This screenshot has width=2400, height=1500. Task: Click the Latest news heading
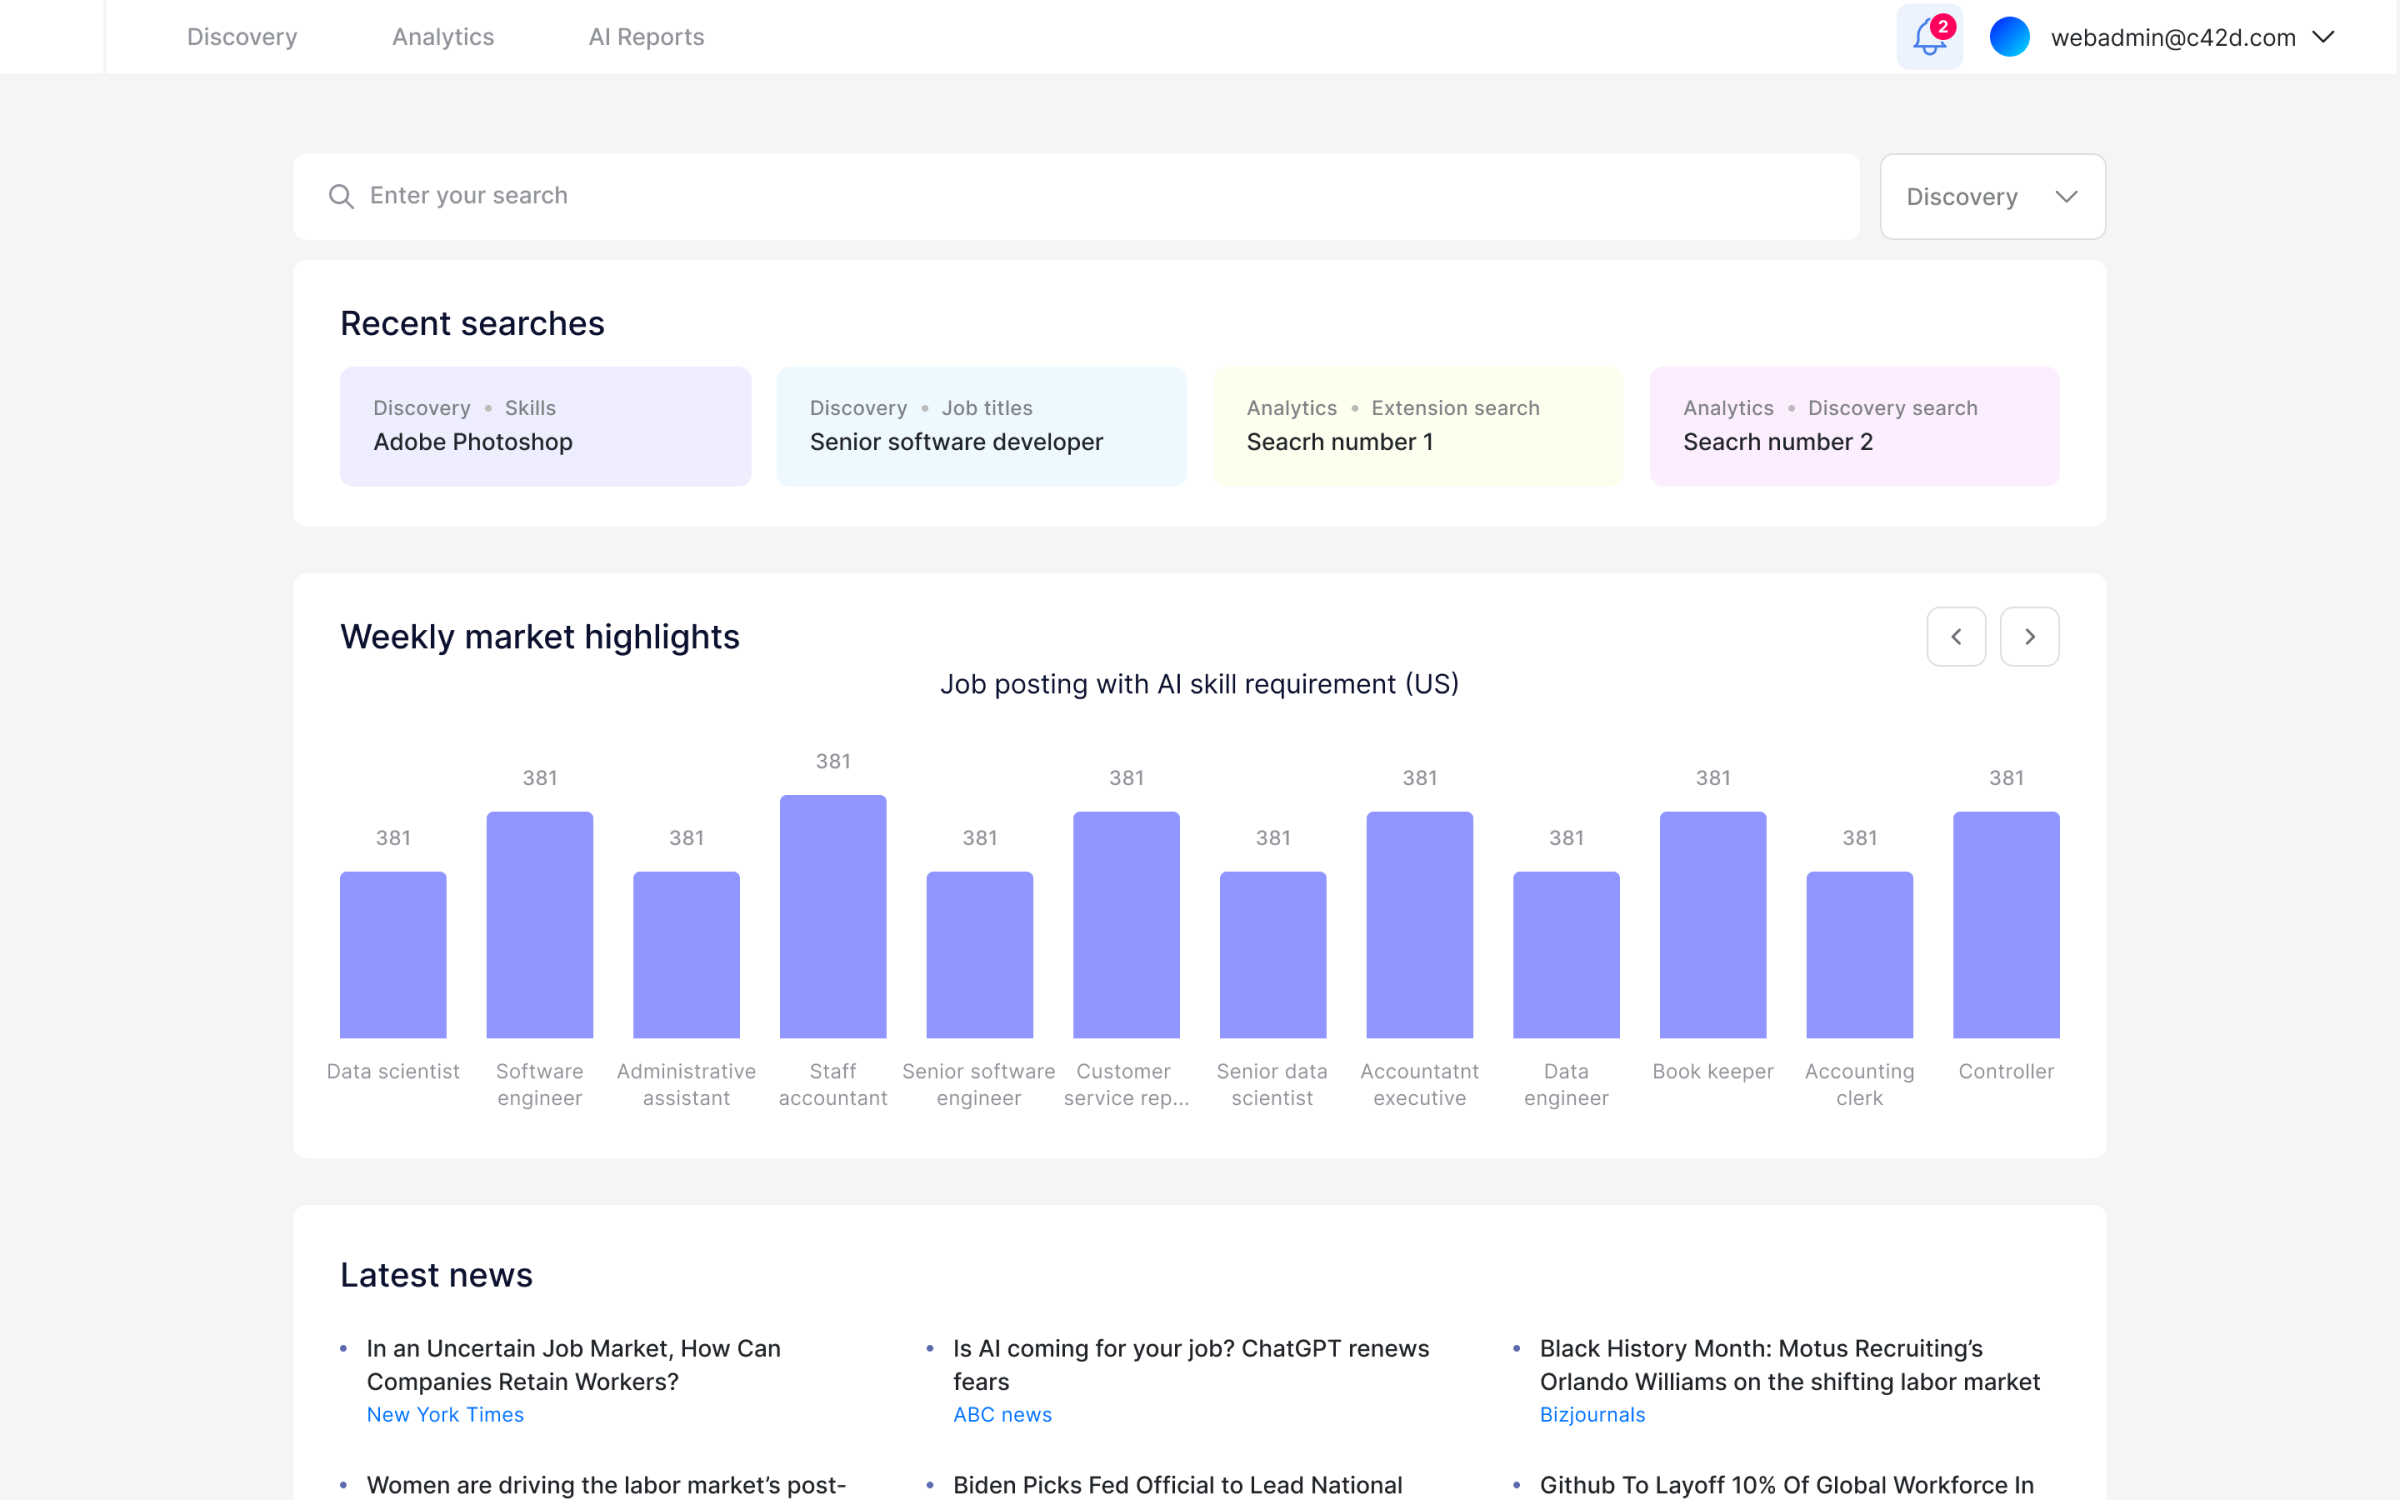pos(436,1275)
